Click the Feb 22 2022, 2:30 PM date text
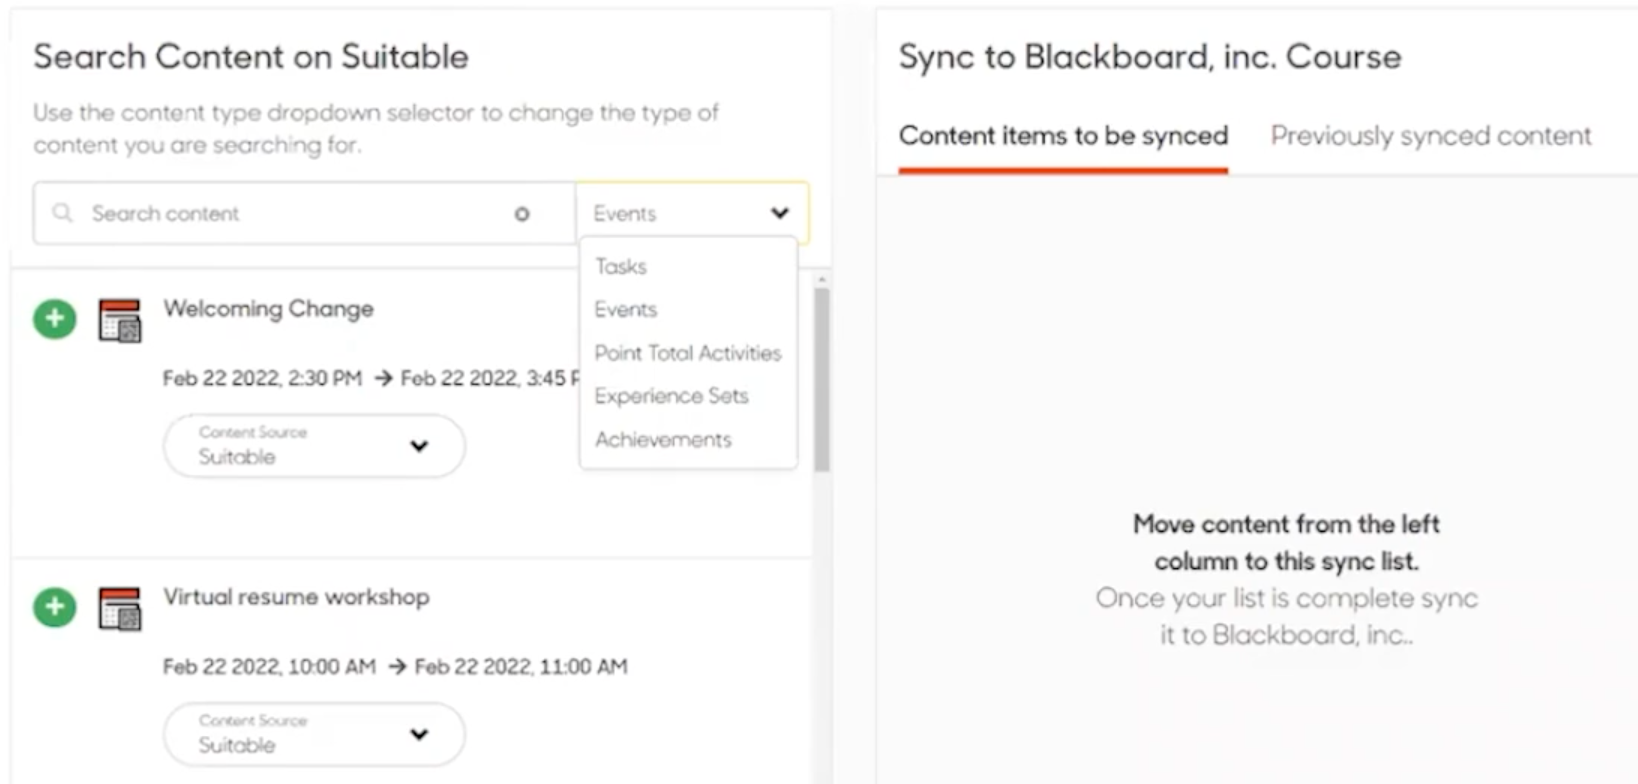This screenshot has height=784, width=1638. pyautogui.click(x=262, y=378)
